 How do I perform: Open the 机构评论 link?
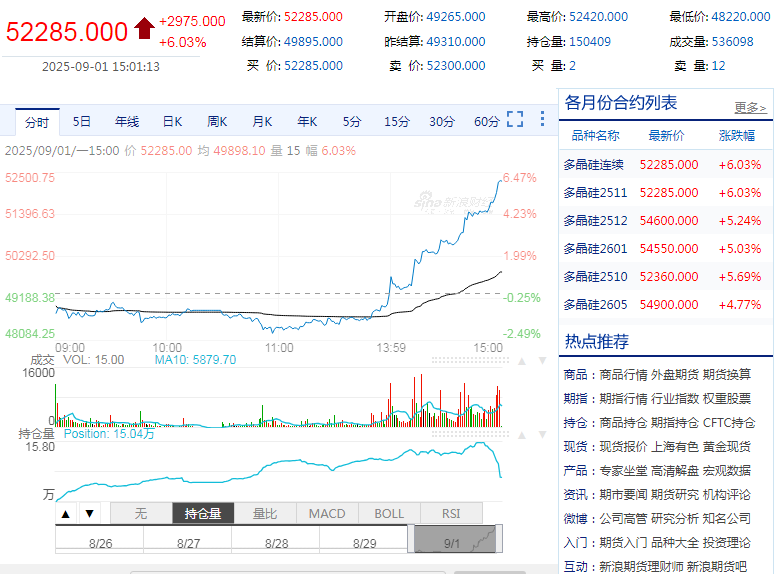pyautogui.click(x=726, y=495)
